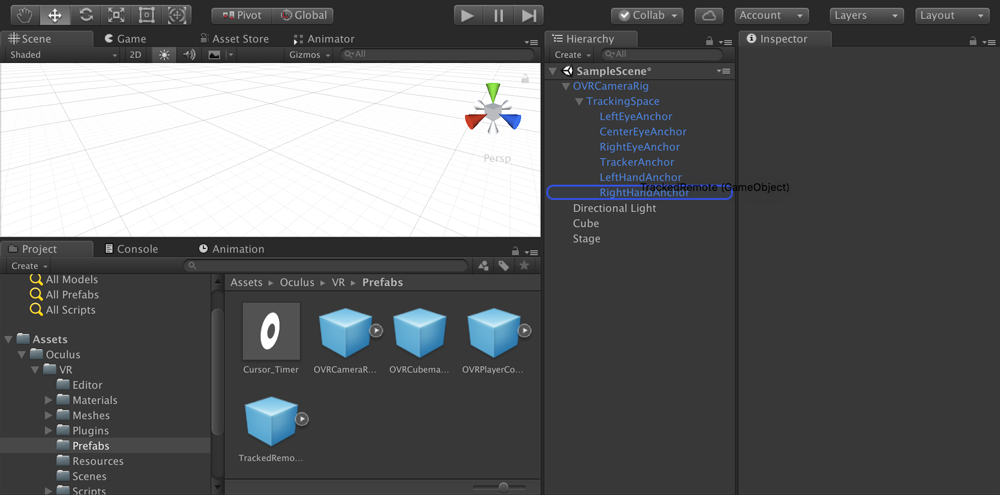The height and width of the screenshot is (495, 1000).
Task: Select the Rect transform tool
Action: click(x=146, y=15)
